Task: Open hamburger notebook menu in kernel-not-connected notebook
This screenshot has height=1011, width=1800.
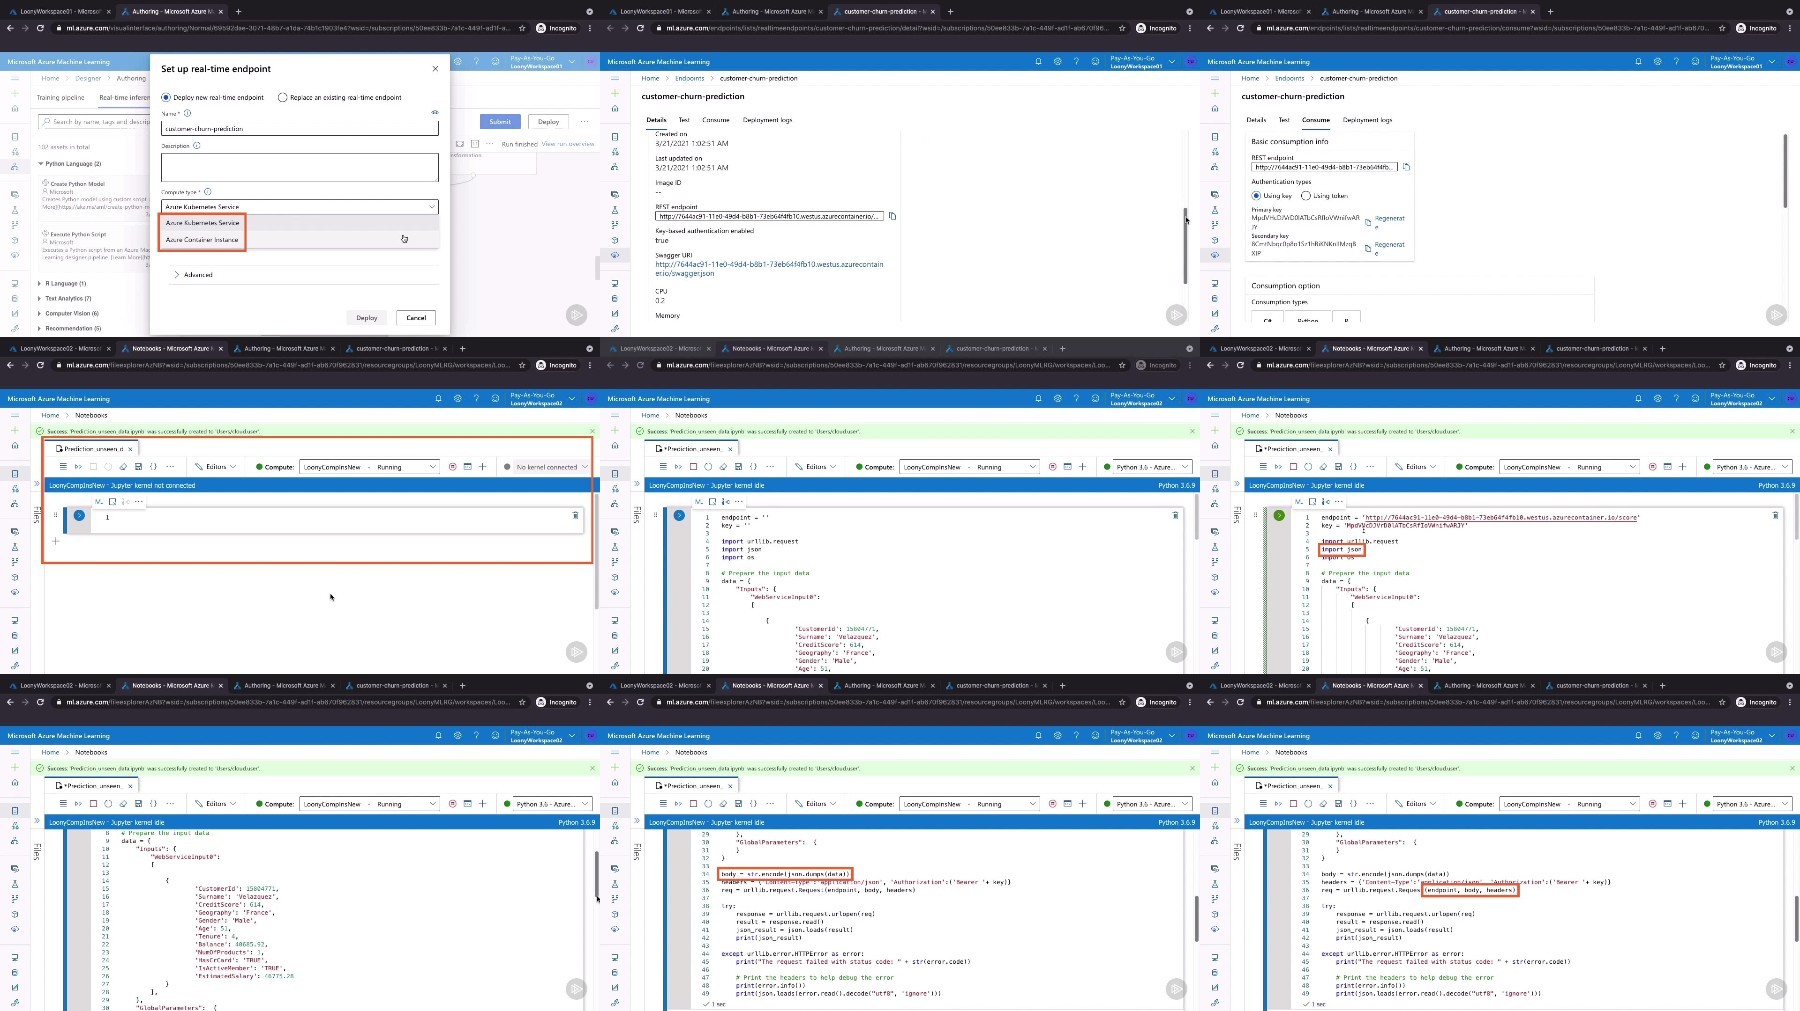Action: click(63, 466)
